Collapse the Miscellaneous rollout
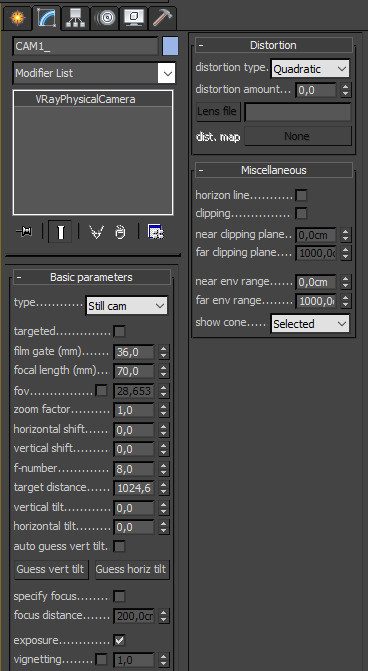Screen dimensions: 368x671 274,170
